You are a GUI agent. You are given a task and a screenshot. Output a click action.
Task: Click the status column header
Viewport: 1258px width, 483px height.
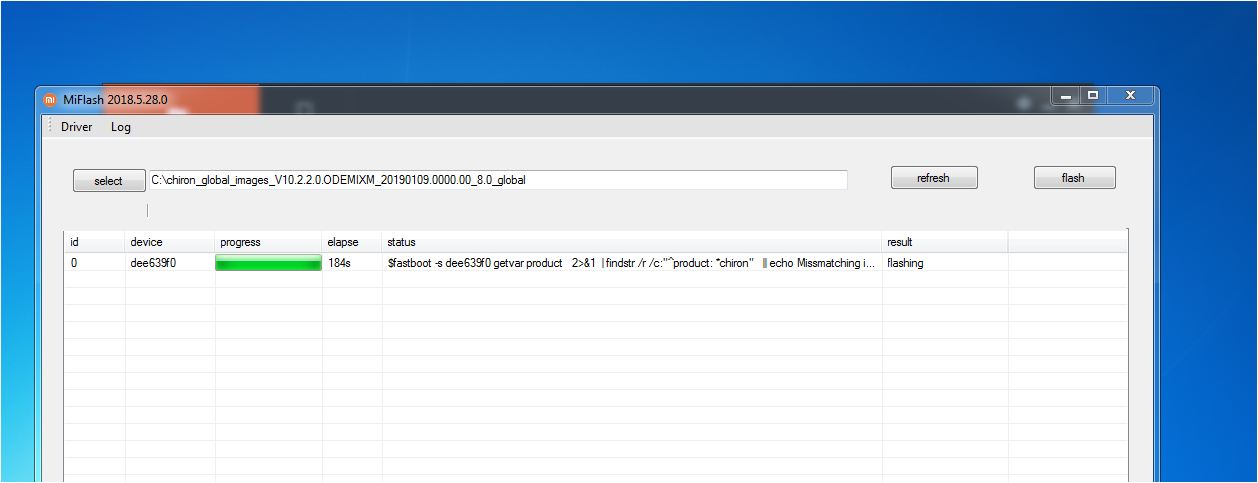(x=632, y=242)
